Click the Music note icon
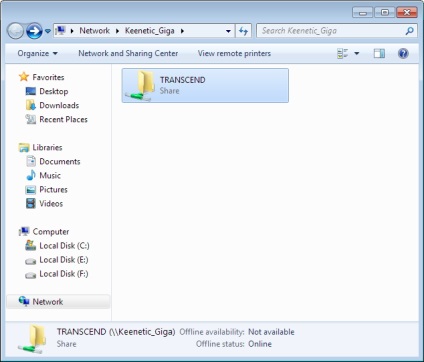Screen dimensions: 424x362 tap(31, 175)
